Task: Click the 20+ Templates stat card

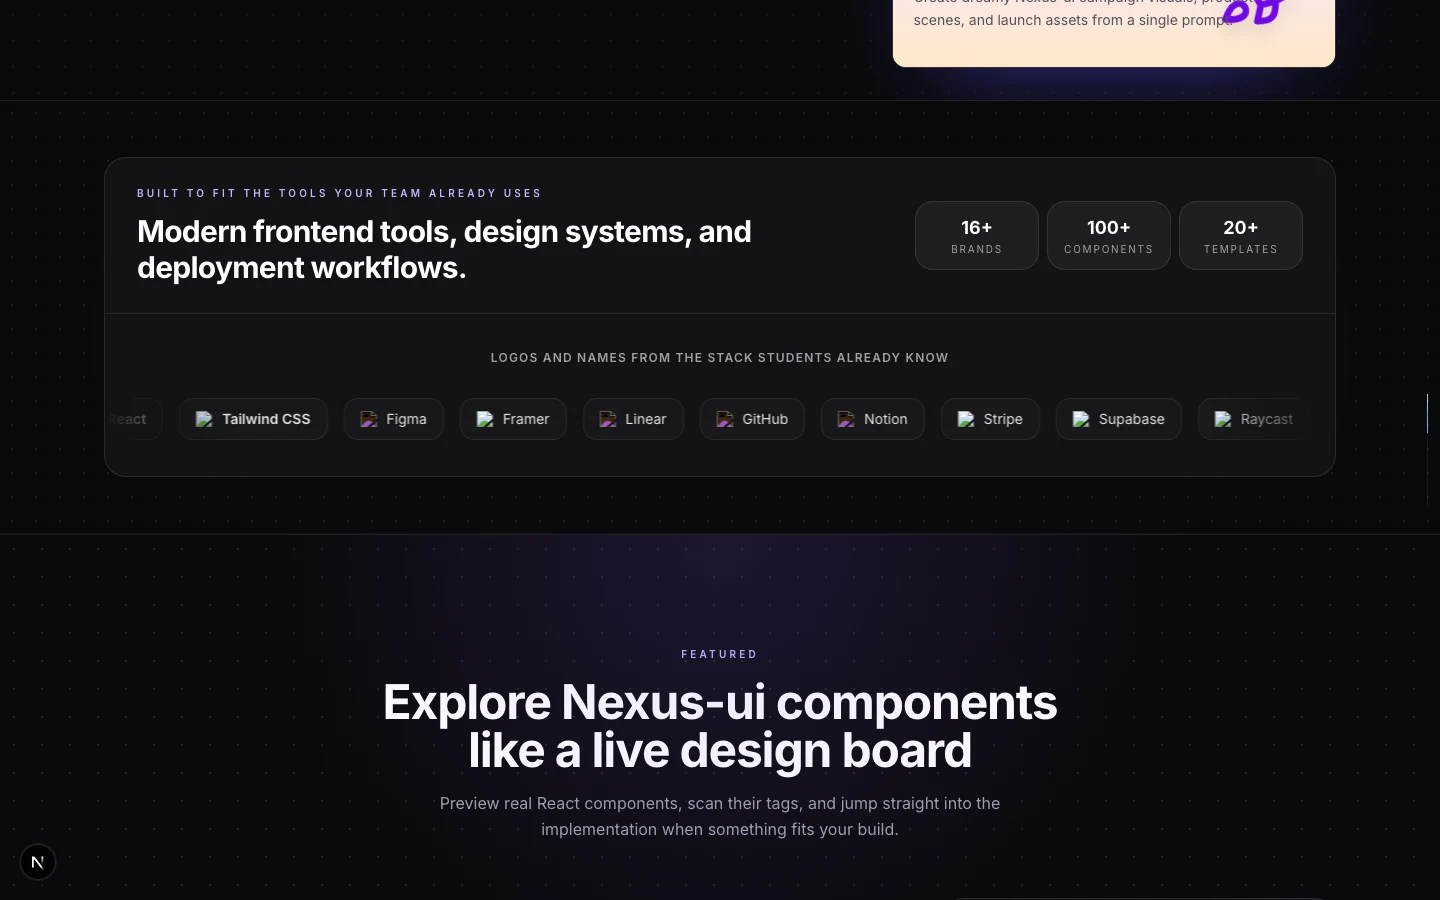Action: tap(1241, 236)
